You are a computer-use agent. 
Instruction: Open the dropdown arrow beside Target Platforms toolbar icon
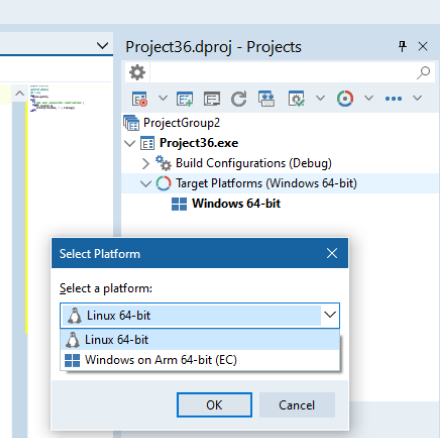[x=369, y=98]
